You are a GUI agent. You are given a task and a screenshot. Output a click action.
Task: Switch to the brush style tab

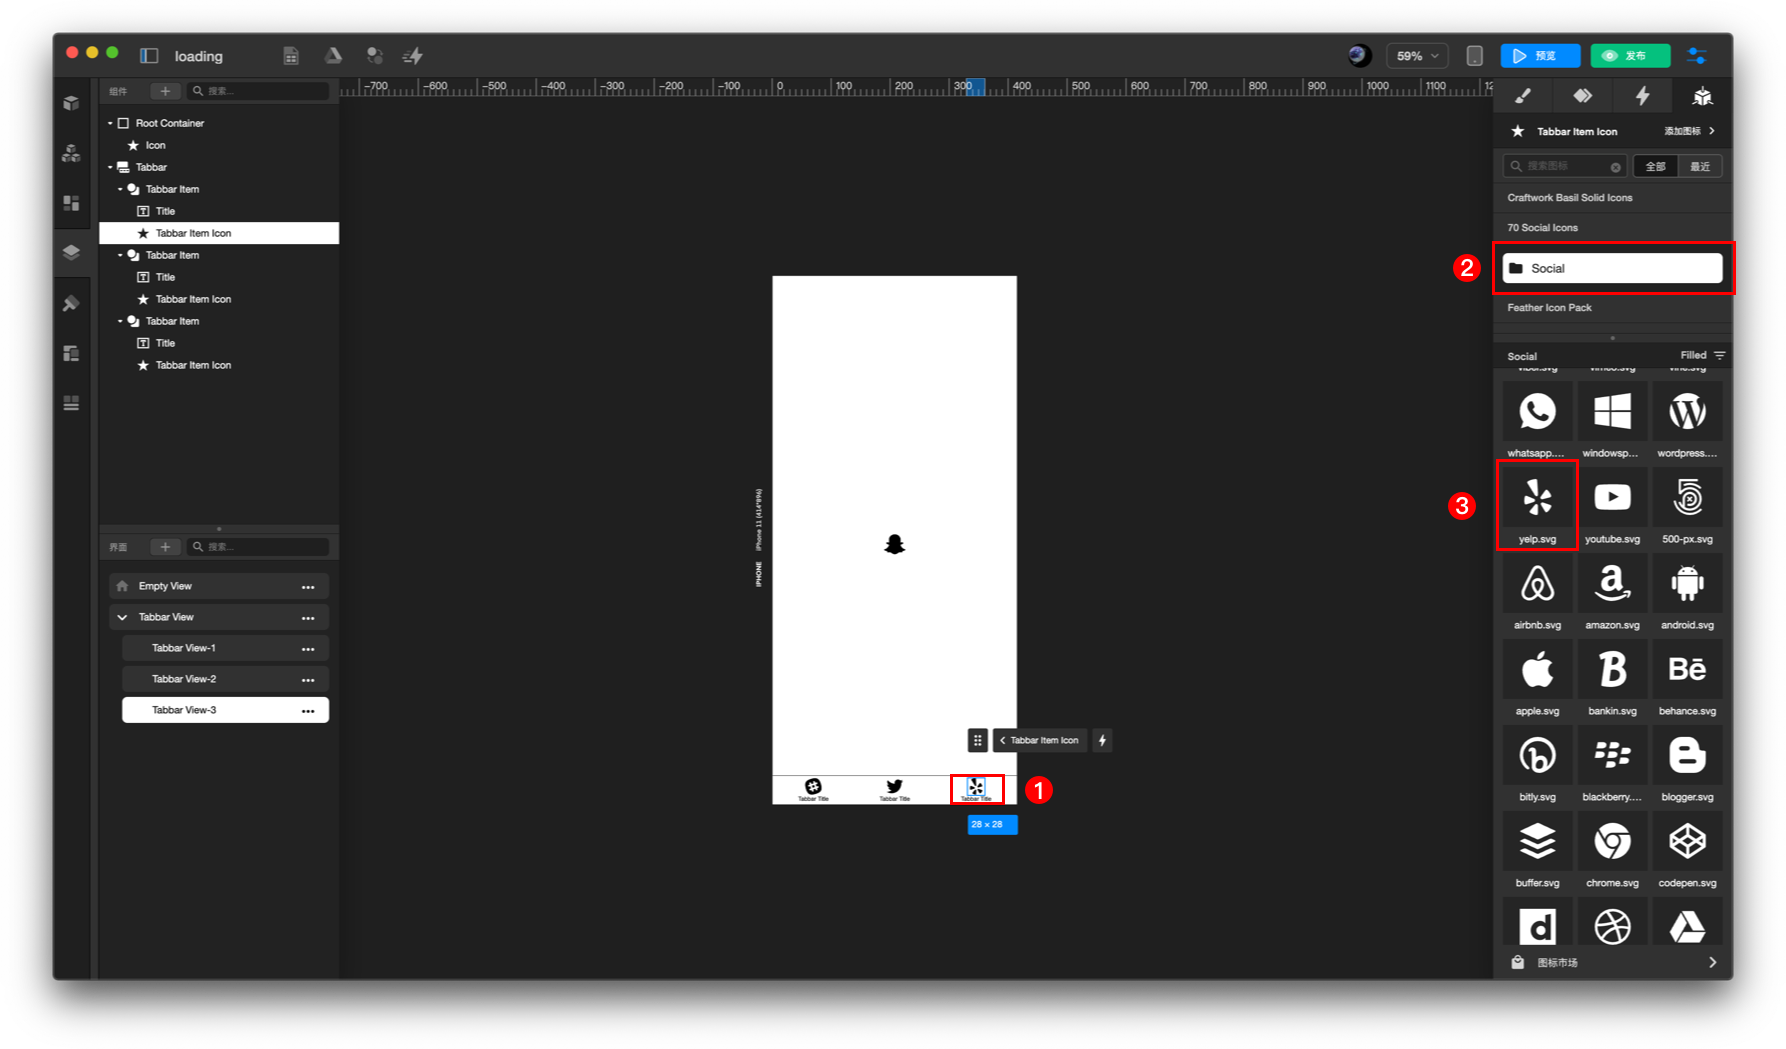pyautogui.click(x=1523, y=96)
